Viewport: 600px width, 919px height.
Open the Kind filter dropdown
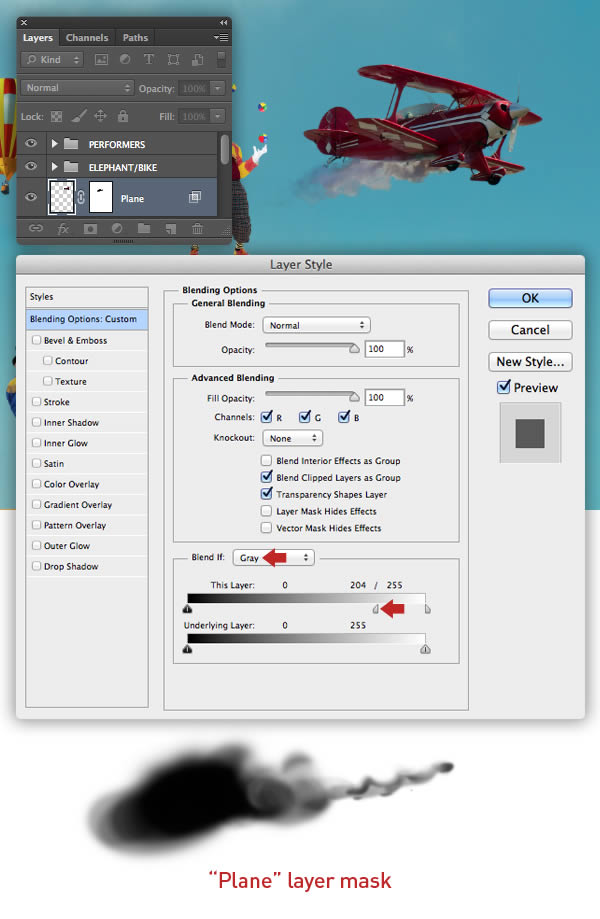tap(52, 60)
